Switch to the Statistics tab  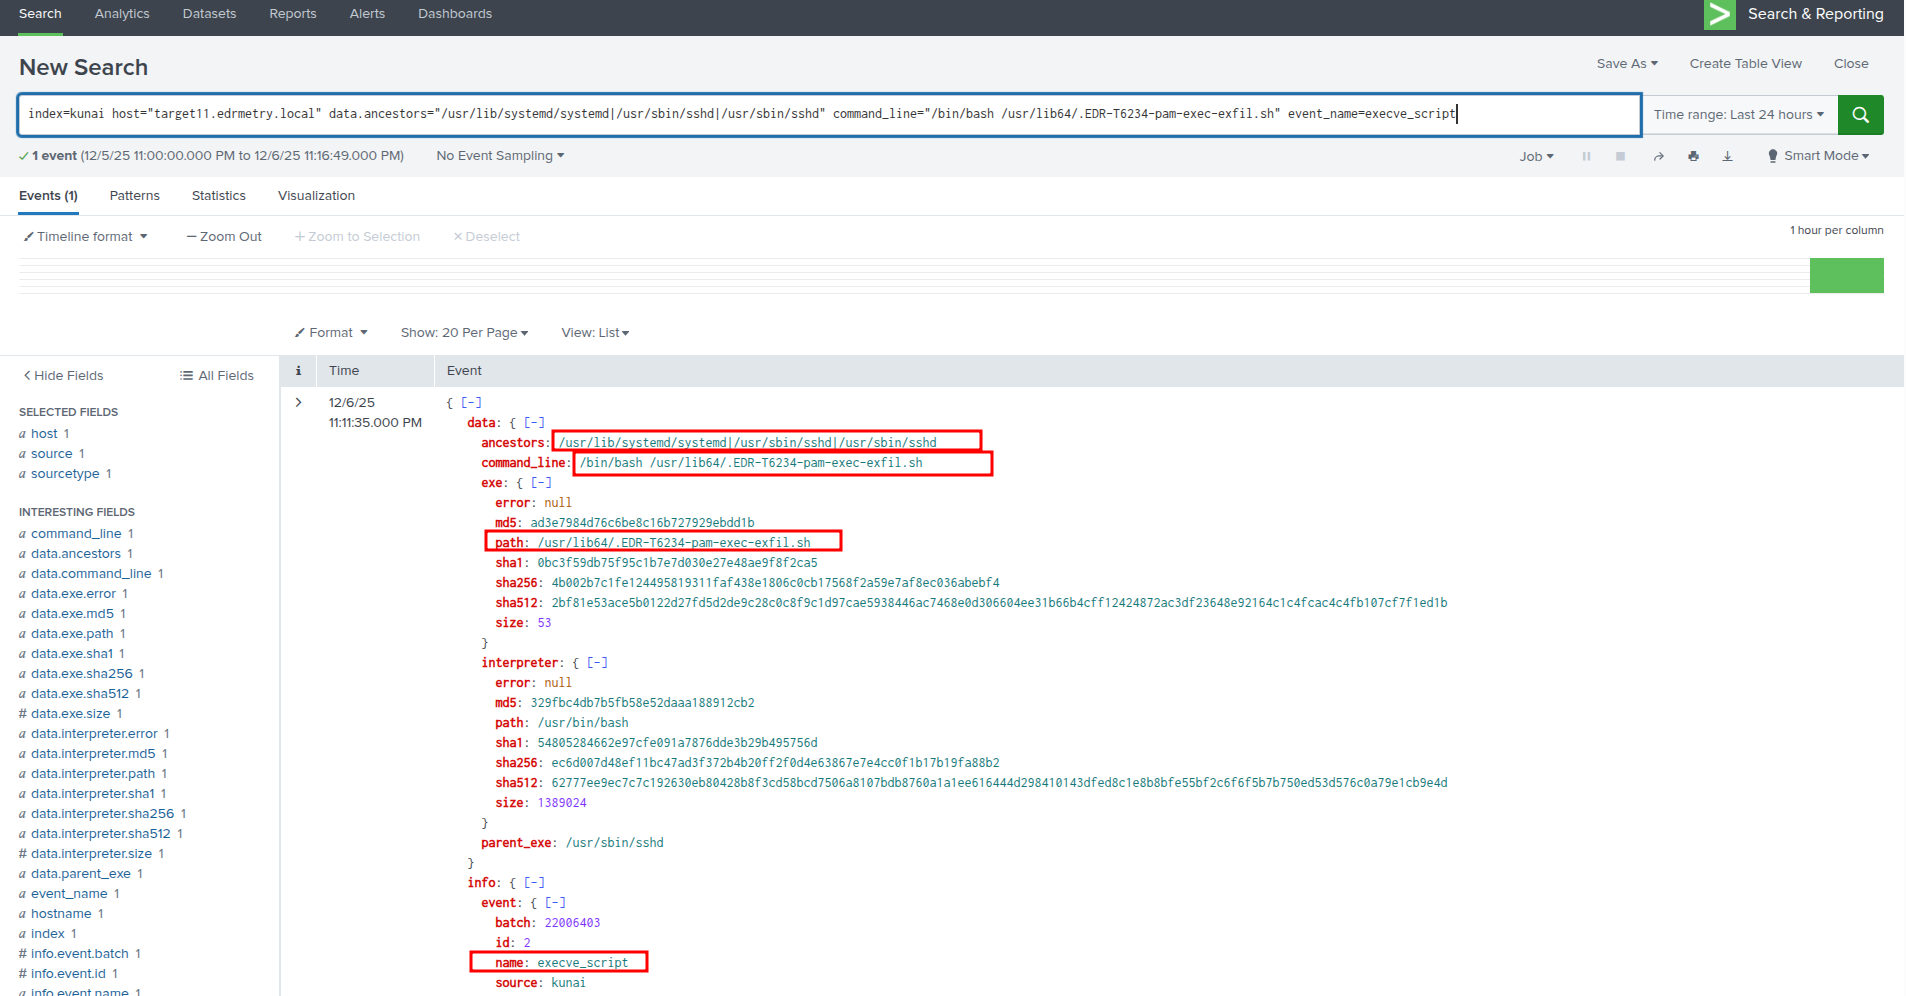pyautogui.click(x=218, y=196)
